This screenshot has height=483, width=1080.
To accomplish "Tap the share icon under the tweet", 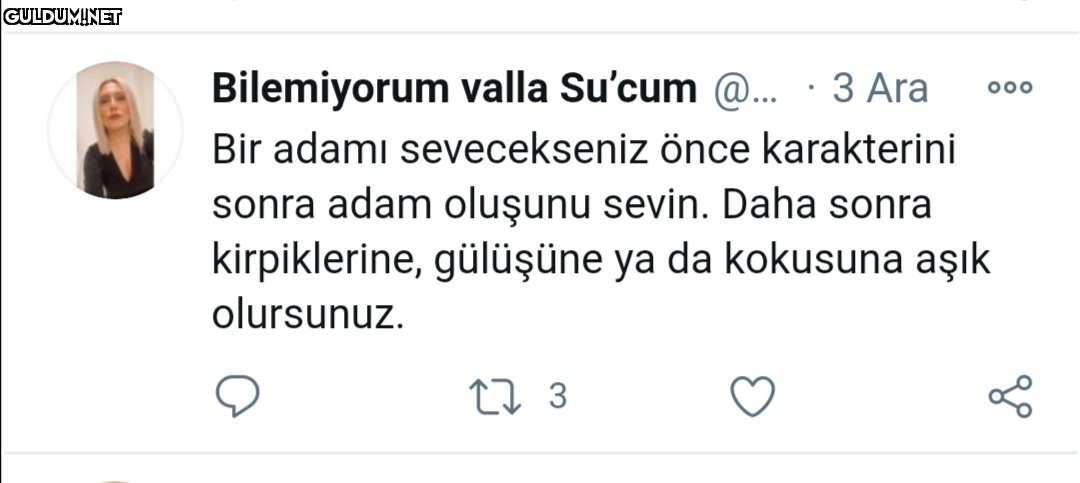I will tap(1010, 397).
